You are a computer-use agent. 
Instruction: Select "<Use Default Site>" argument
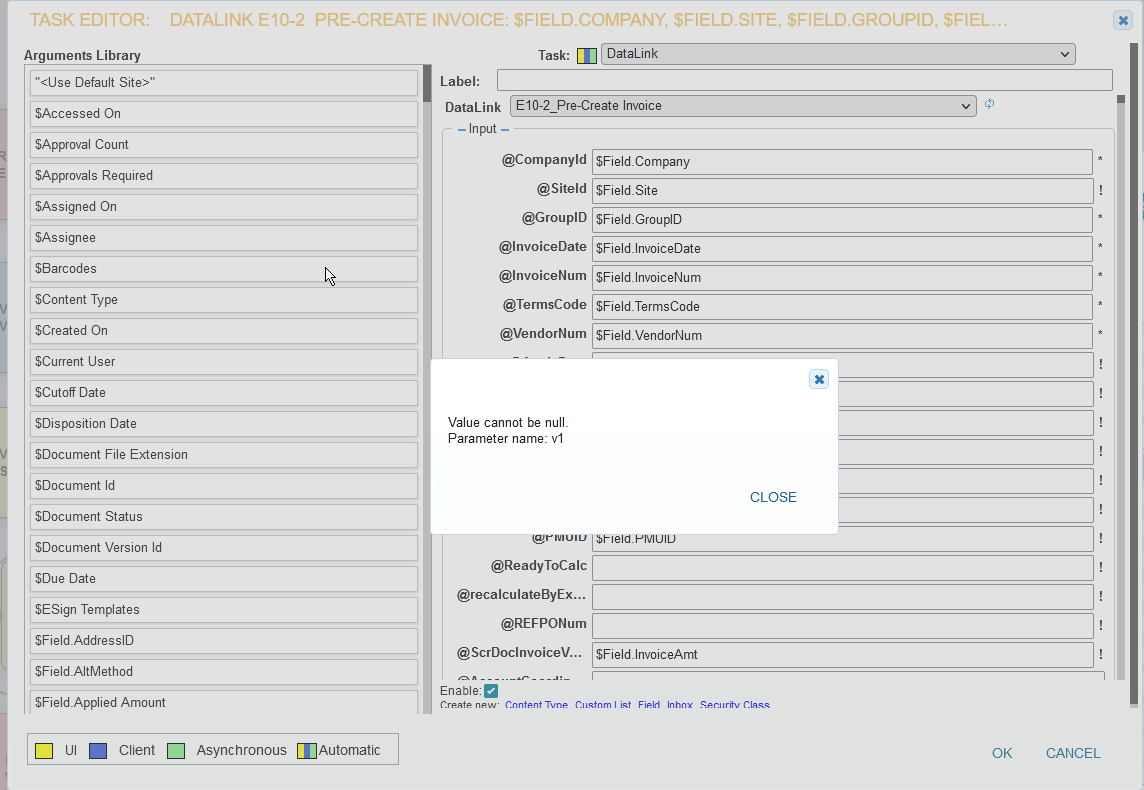[x=224, y=83]
